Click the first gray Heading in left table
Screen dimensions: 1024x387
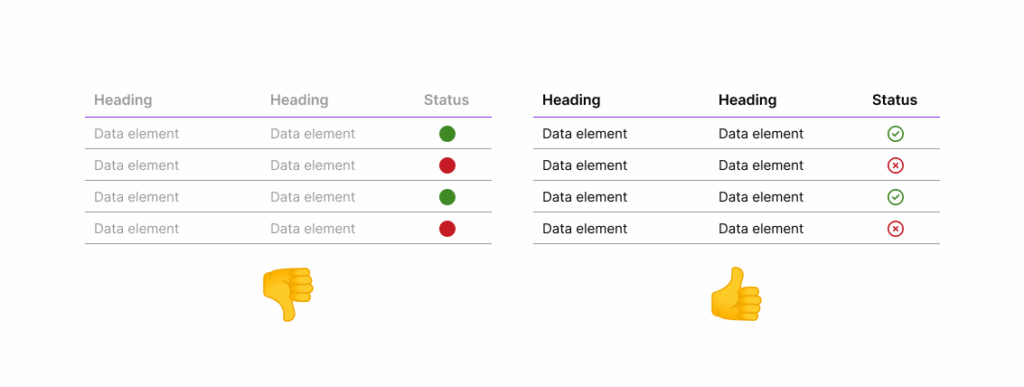tap(123, 100)
